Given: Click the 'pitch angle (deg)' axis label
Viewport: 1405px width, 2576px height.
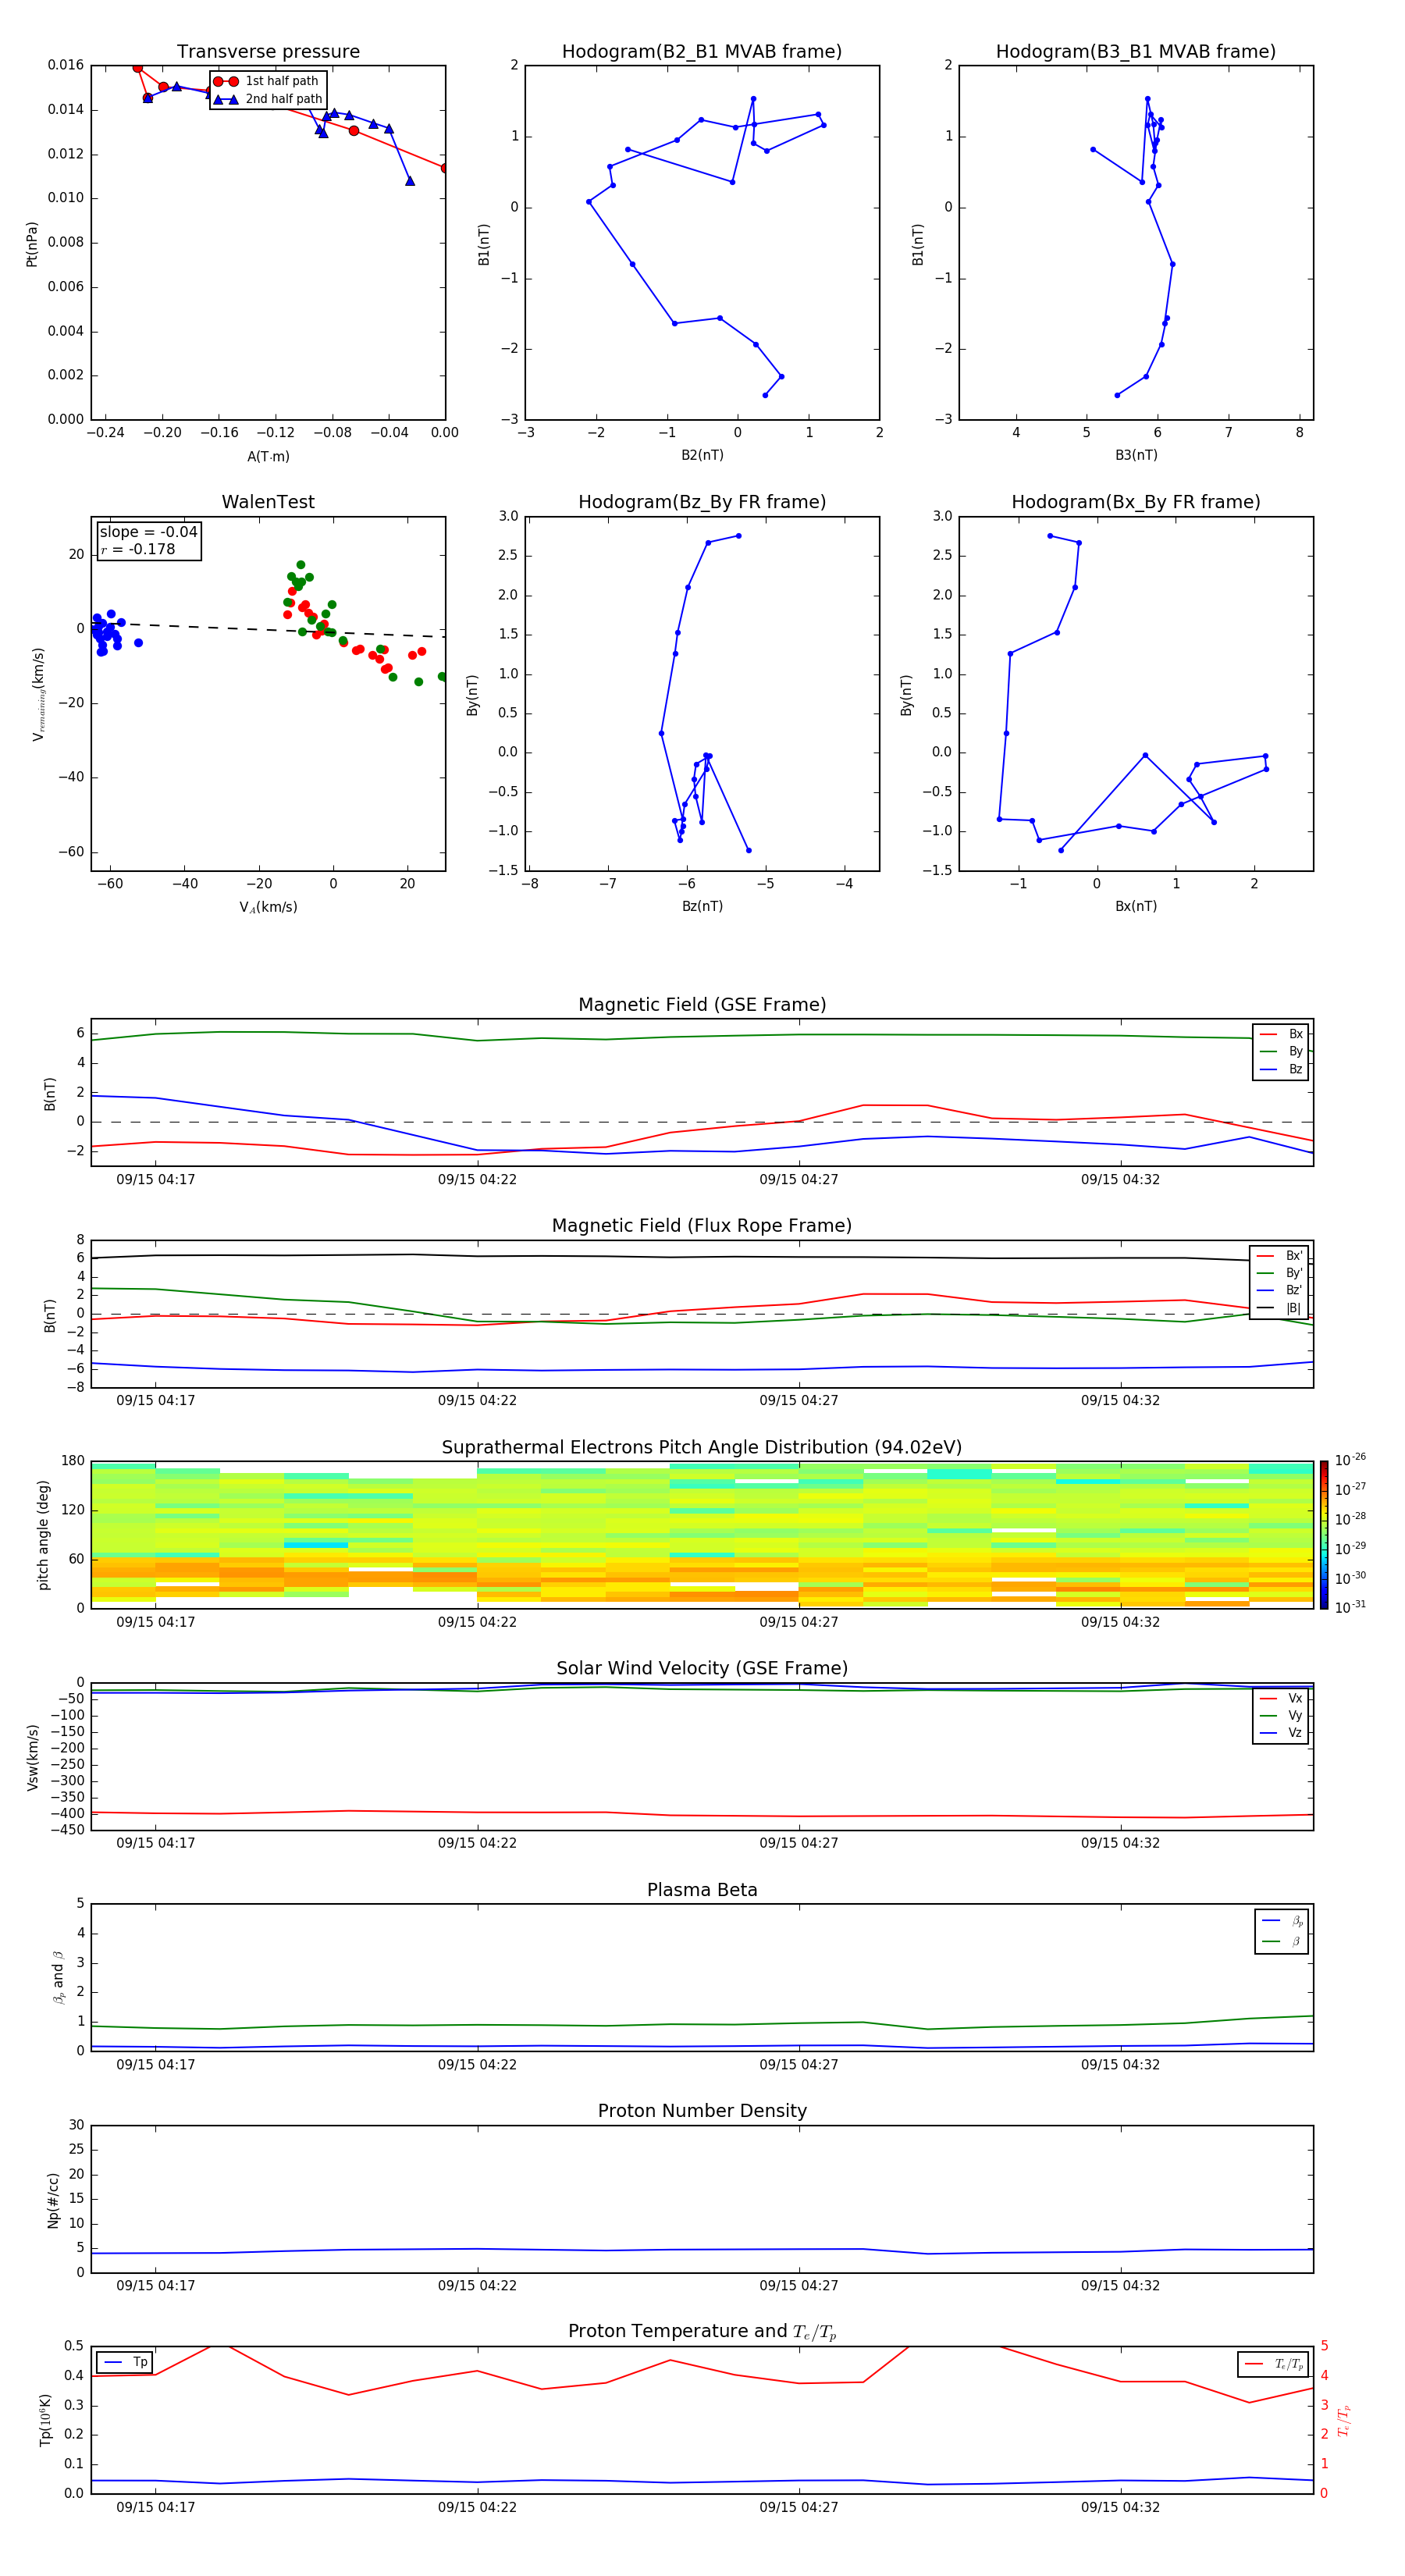Looking at the screenshot, I should tap(43, 1535).
